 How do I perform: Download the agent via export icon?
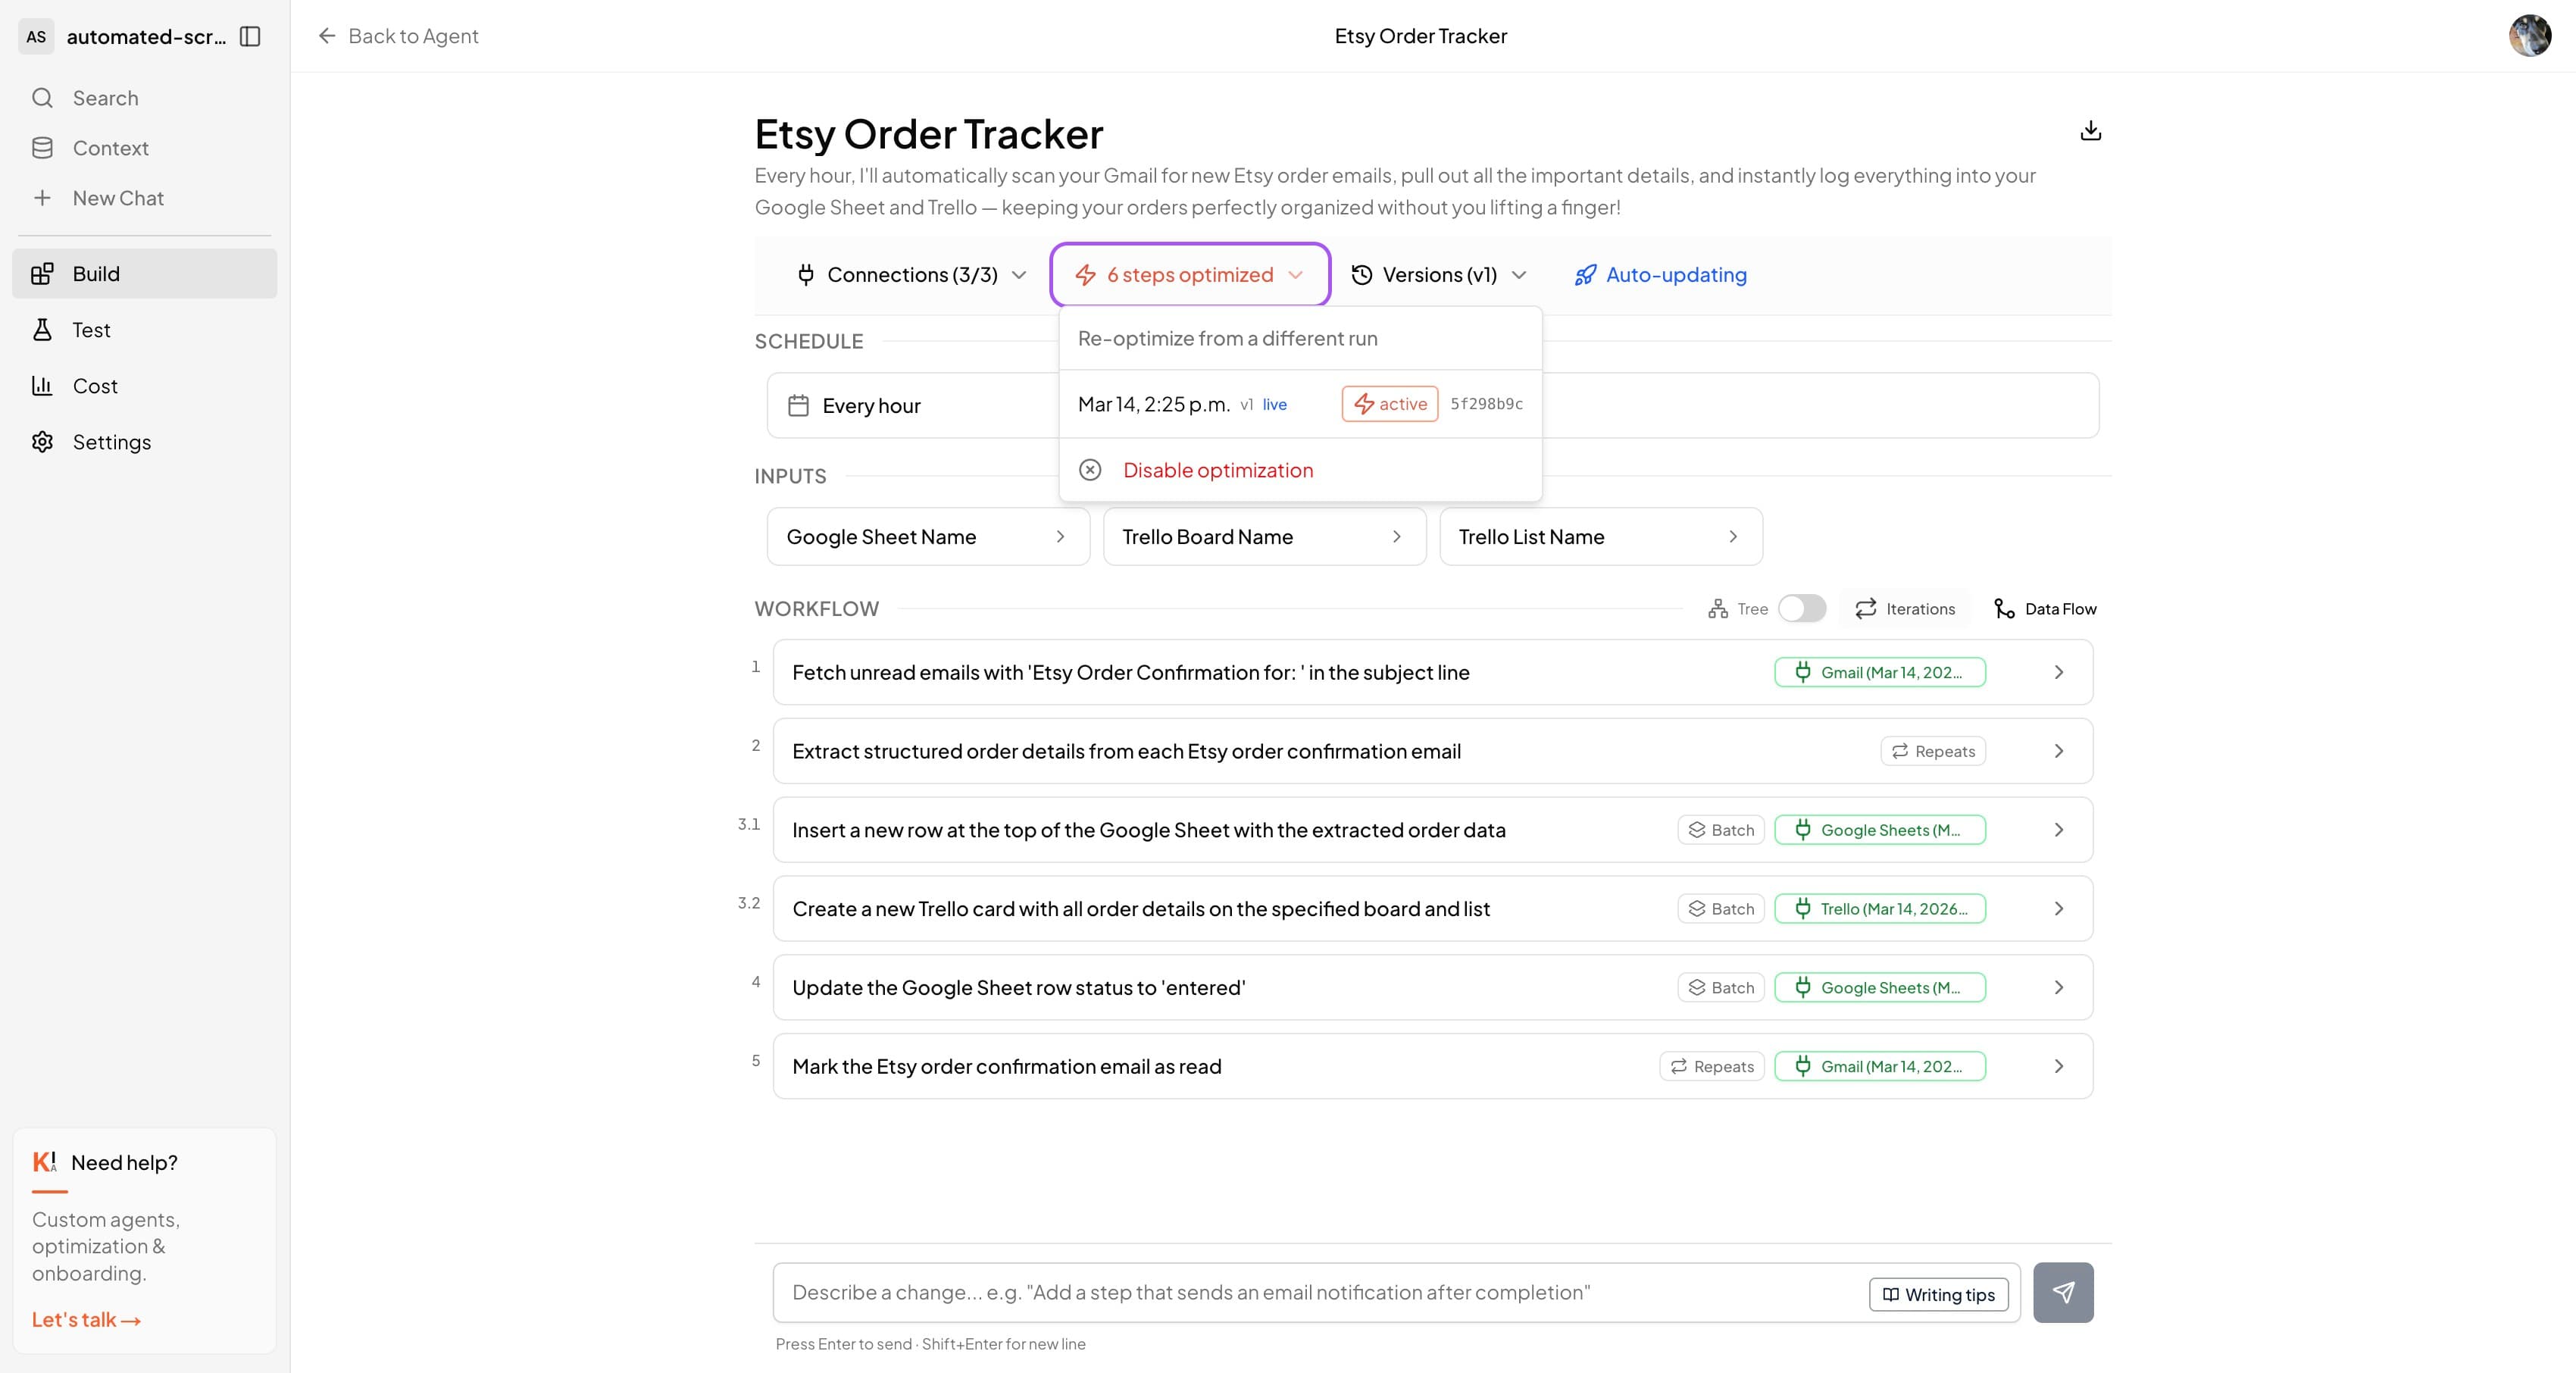pyautogui.click(x=2090, y=130)
